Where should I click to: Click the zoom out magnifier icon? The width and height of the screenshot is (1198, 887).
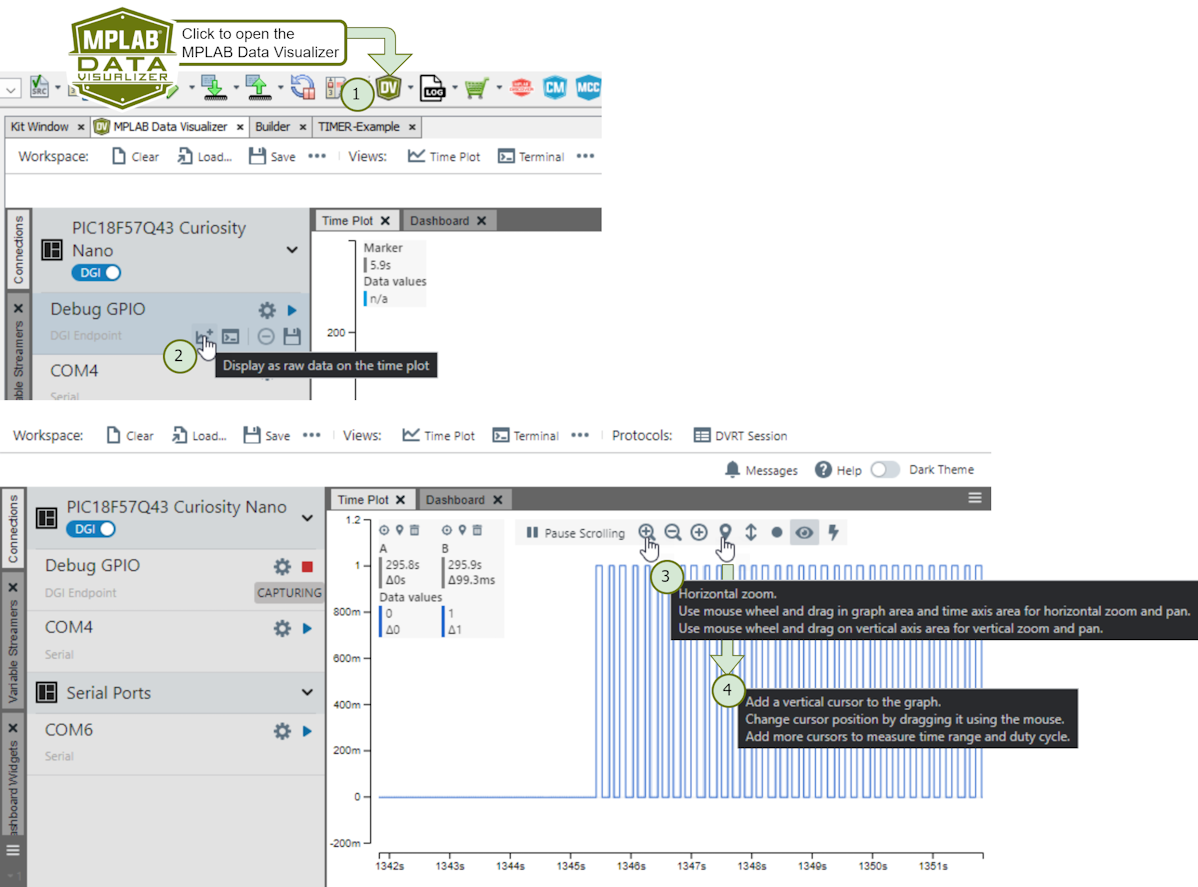click(x=673, y=533)
